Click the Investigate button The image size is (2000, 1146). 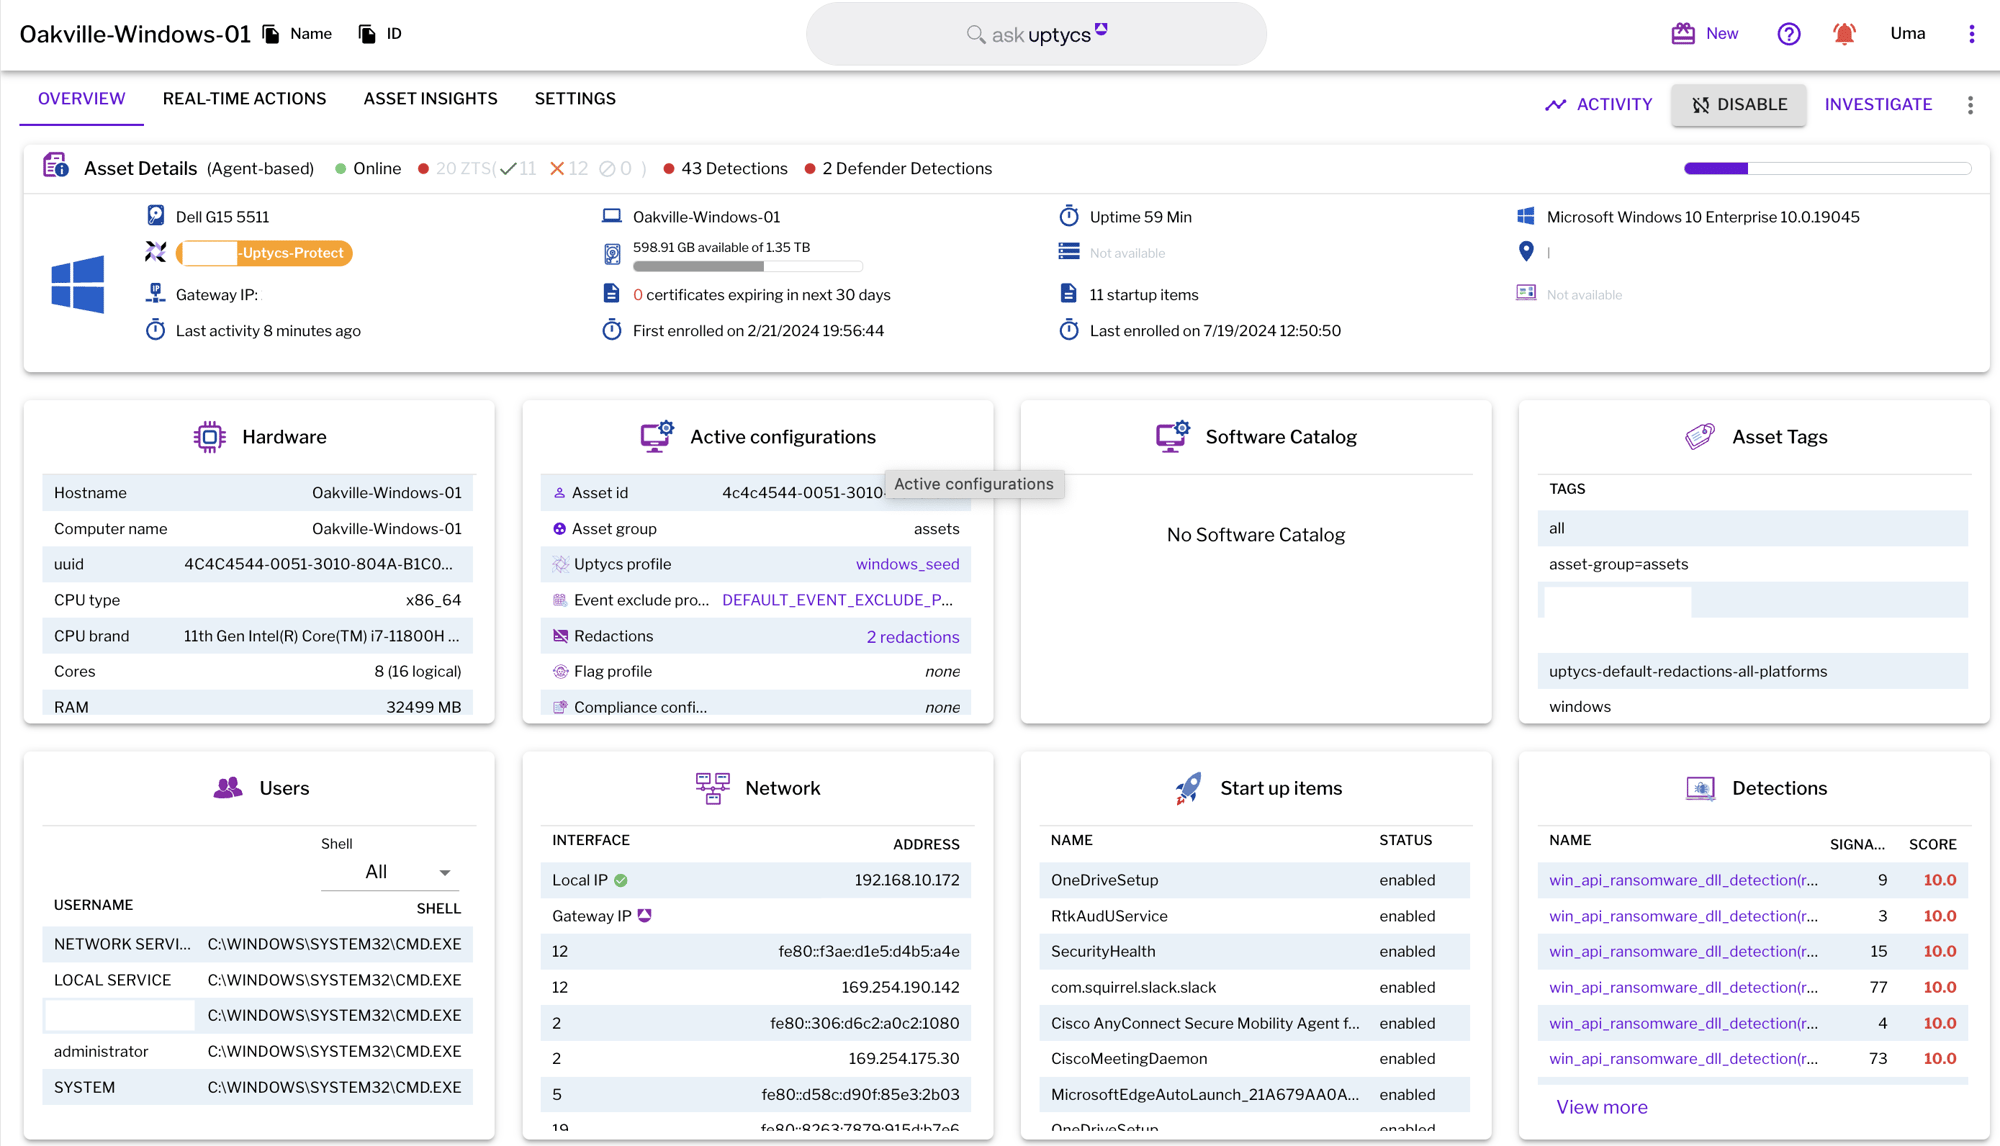(x=1878, y=105)
